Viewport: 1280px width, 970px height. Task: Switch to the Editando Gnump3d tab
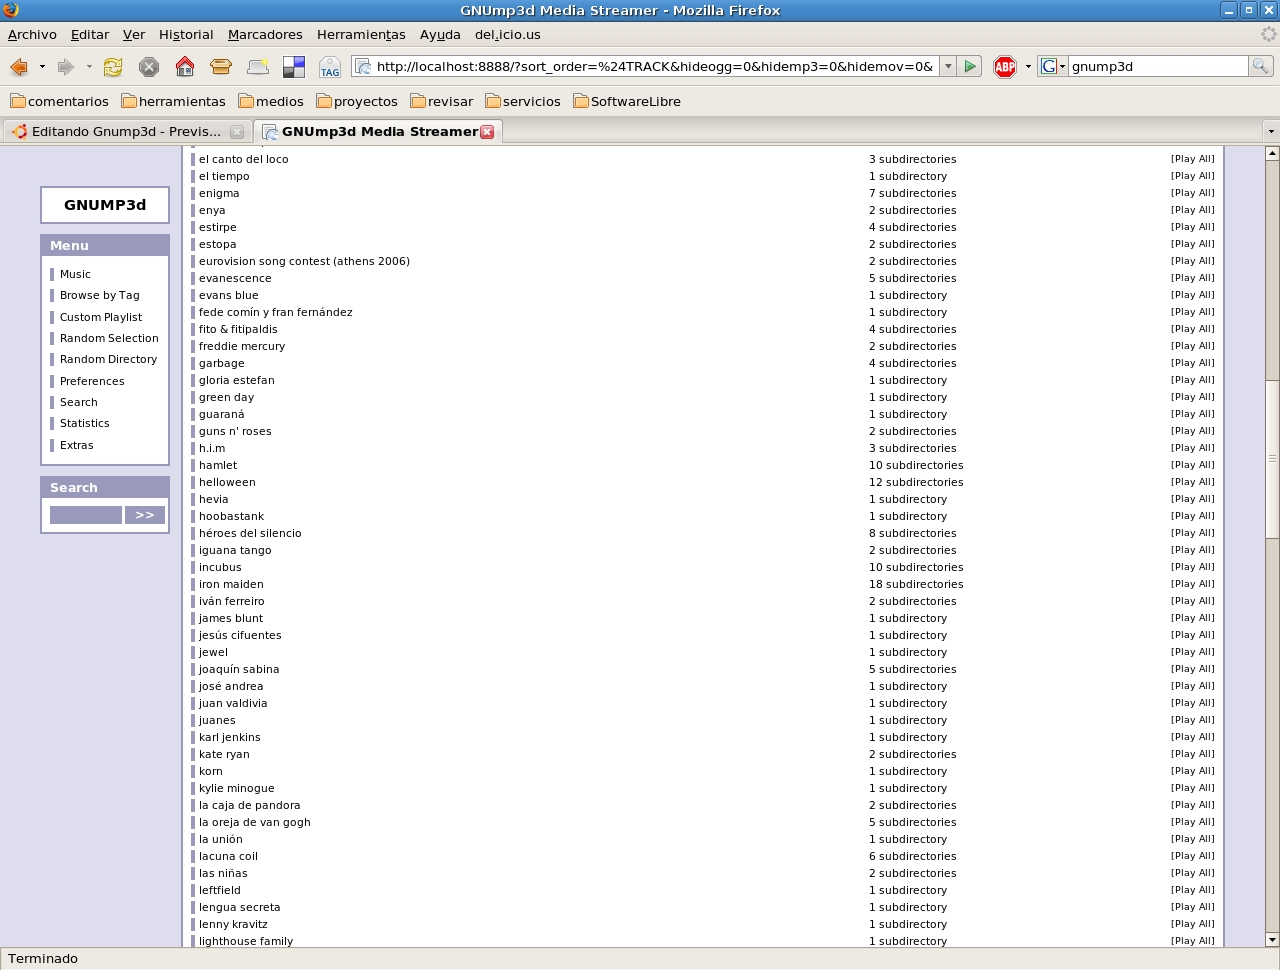point(126,131)
